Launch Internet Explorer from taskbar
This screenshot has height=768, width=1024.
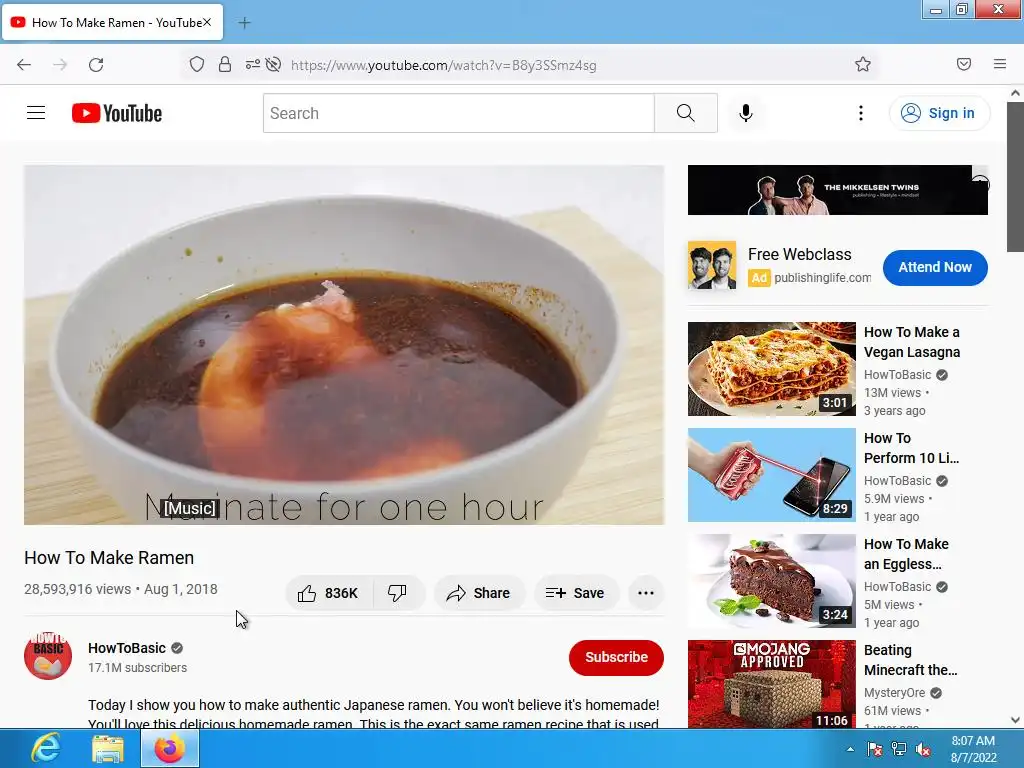[x=46, y=748]
